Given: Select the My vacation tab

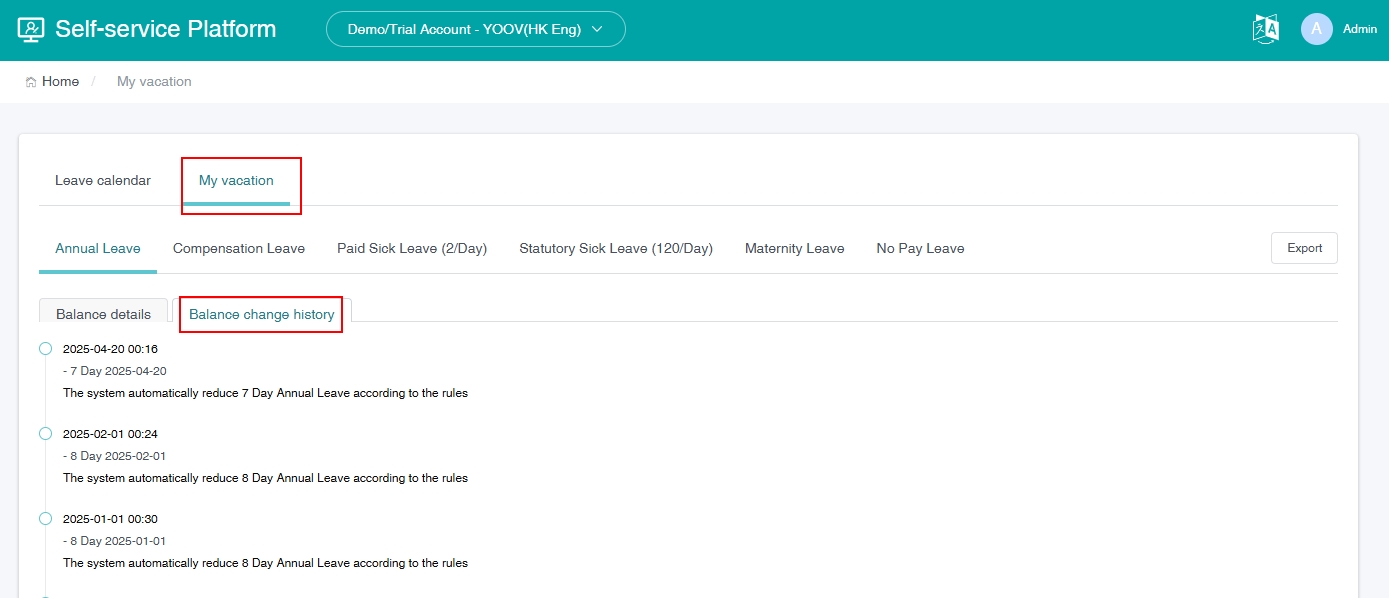Looking at the screenshot, I should tap(236, 181).
